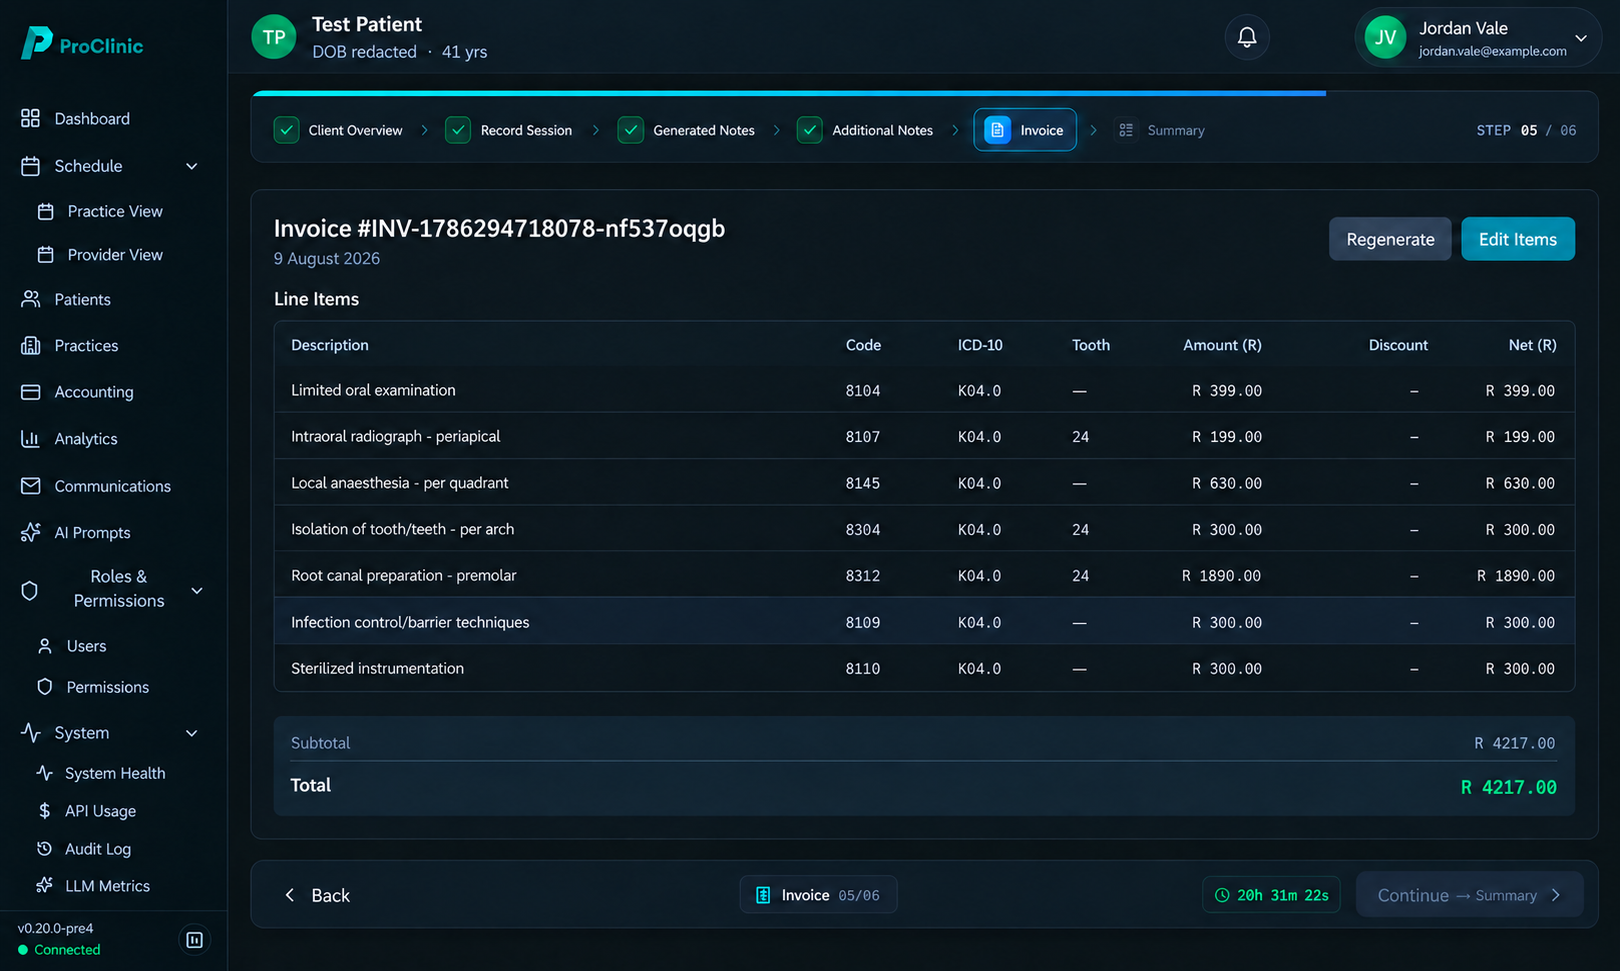Open Practice View in the sidebar
The width and height of the screenshot is (1620, 971).
(100, 211)
